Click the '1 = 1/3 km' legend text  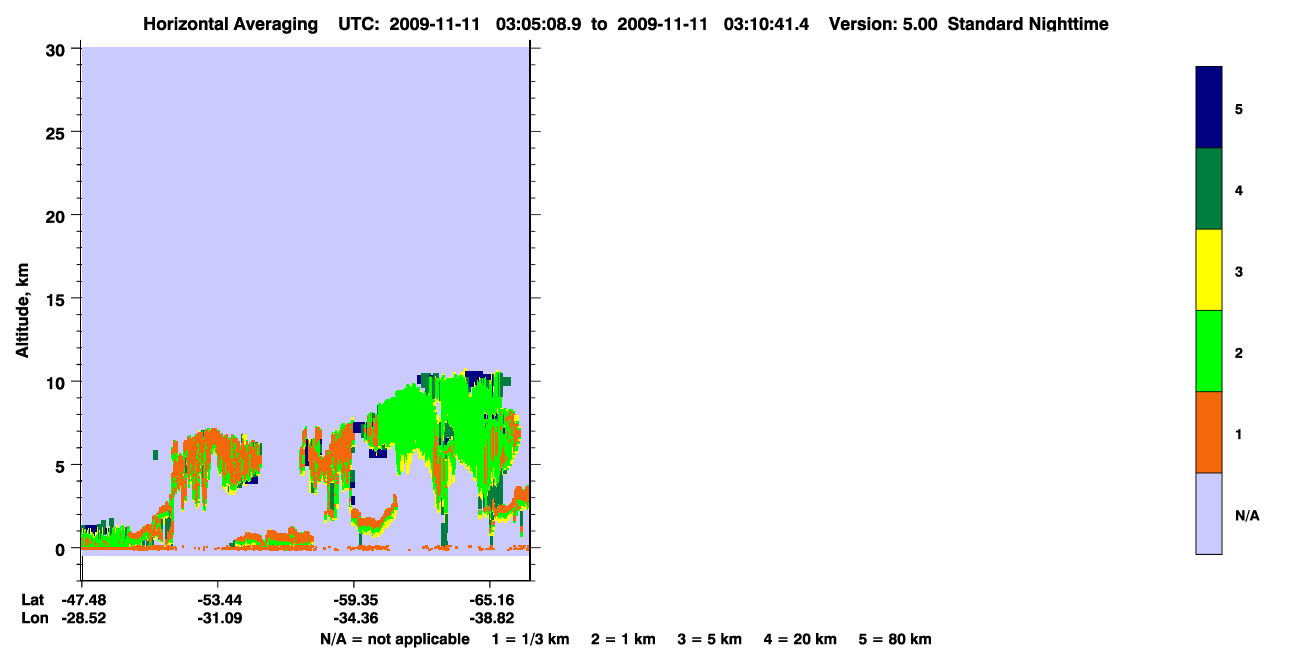click(x=531, y=639)
